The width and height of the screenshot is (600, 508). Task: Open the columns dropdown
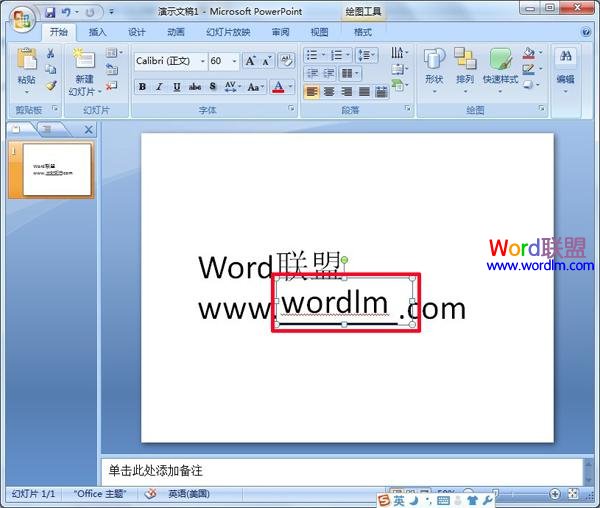(350, 73)
